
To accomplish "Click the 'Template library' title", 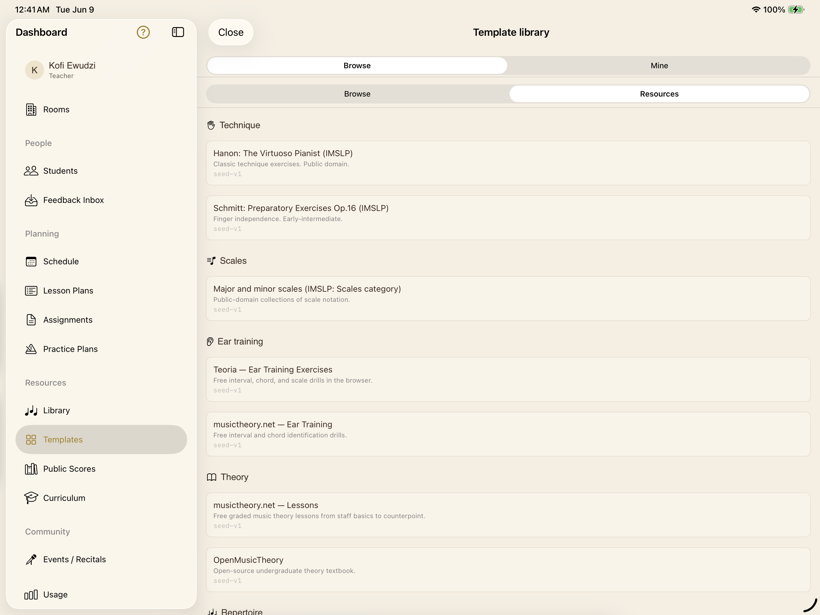I will [511, 32].
